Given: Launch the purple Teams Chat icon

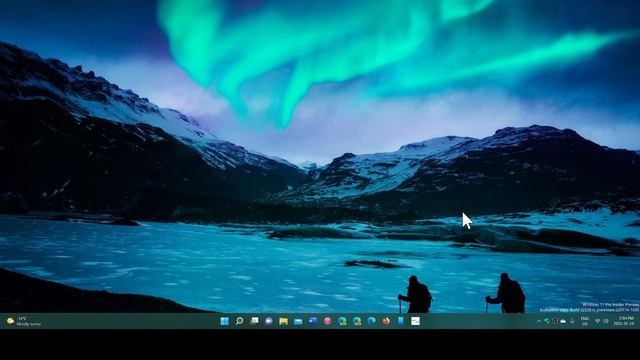Looking at the screenshot, I should pyautogui.click(x=269, y=321).
